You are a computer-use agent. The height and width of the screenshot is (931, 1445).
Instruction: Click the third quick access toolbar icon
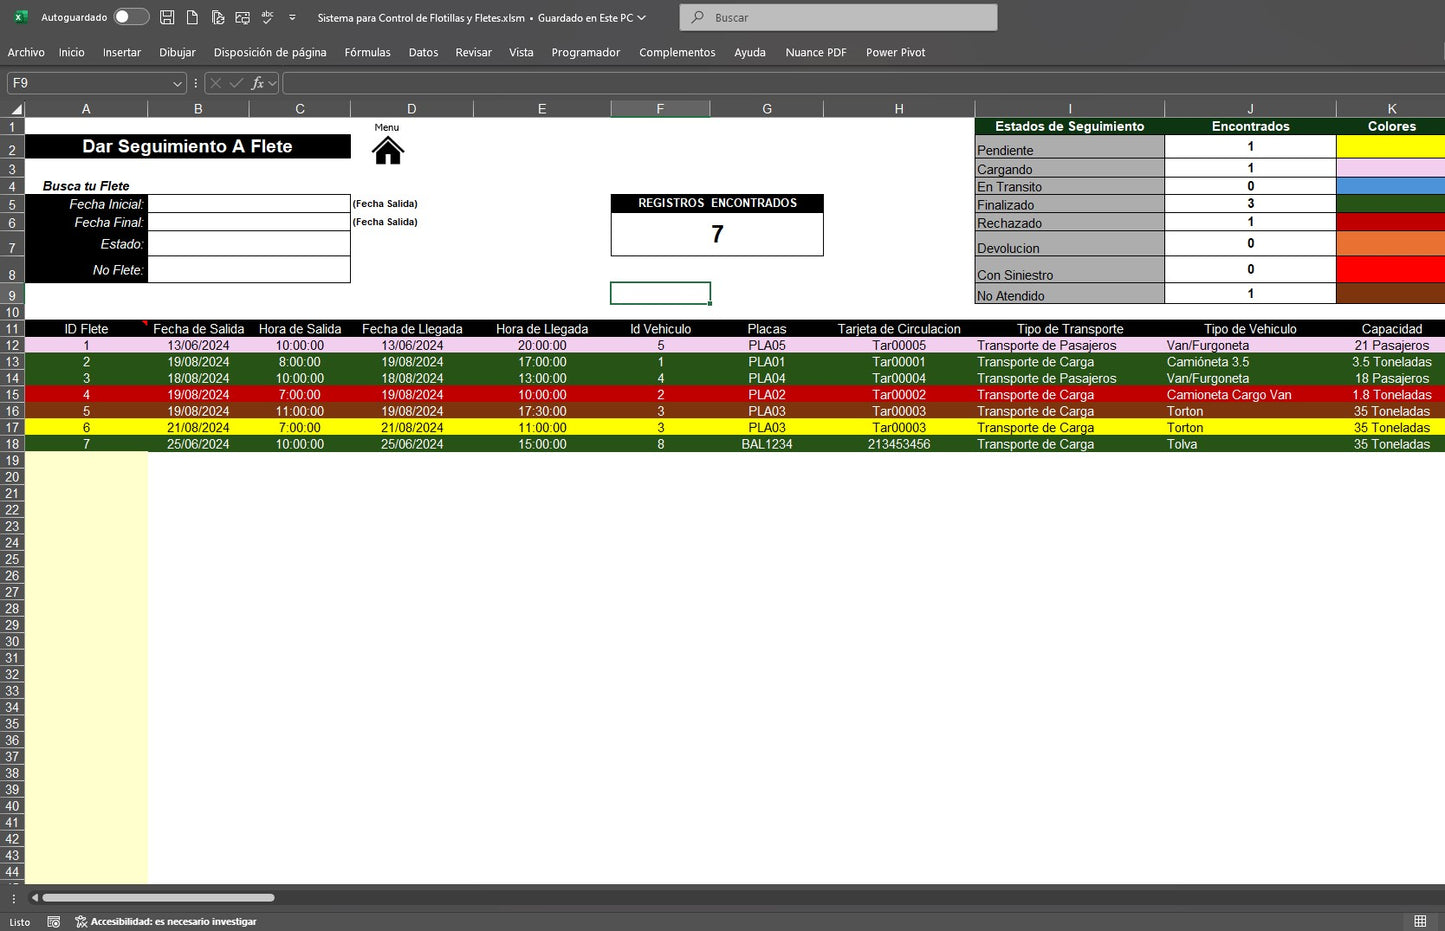pos(217,17)
